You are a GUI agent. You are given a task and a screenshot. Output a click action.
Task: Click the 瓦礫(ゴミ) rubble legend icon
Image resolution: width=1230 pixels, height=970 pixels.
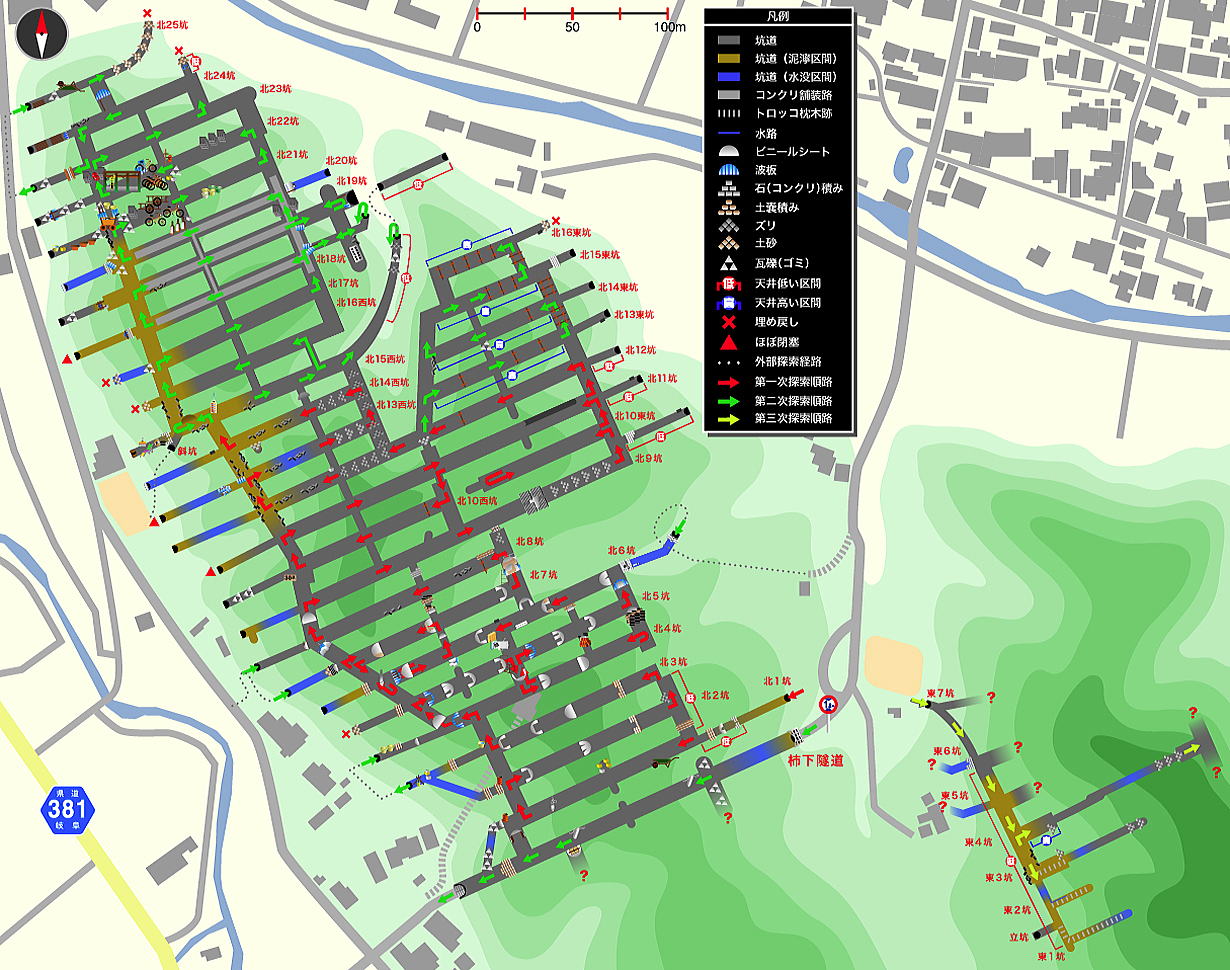(x=729, y=265)
